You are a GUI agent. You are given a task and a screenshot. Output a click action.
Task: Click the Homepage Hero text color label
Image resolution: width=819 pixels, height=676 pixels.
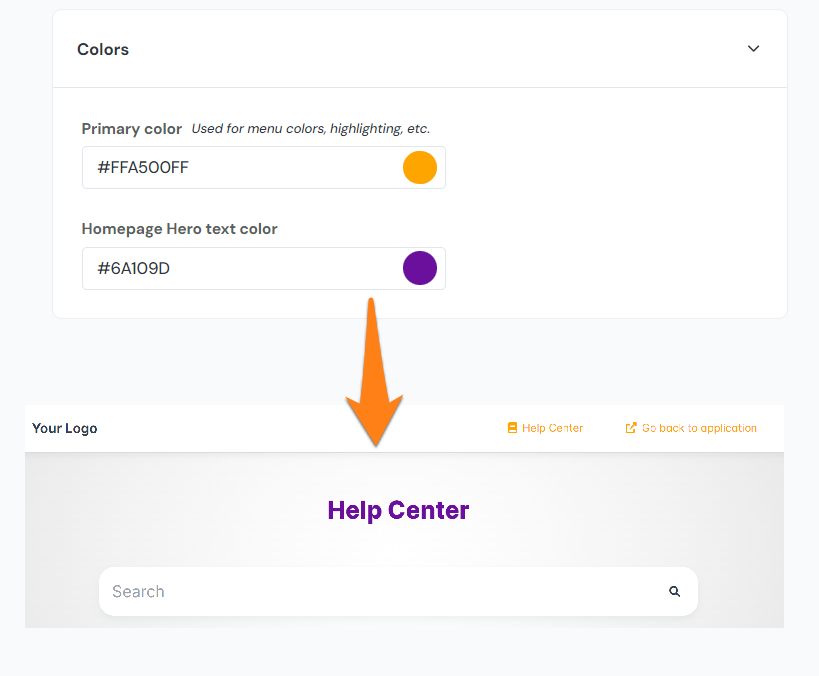tap(179, 228)
